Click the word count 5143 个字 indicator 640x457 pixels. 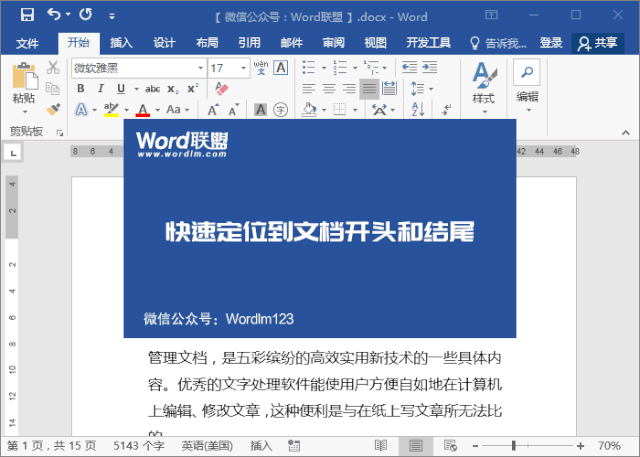138,445
